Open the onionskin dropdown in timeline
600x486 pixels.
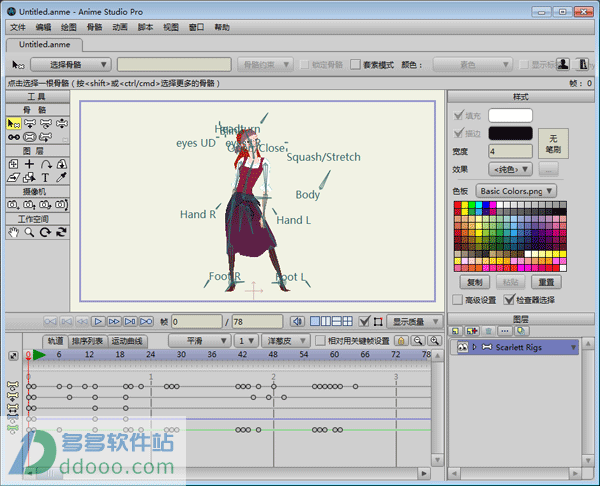285,341
